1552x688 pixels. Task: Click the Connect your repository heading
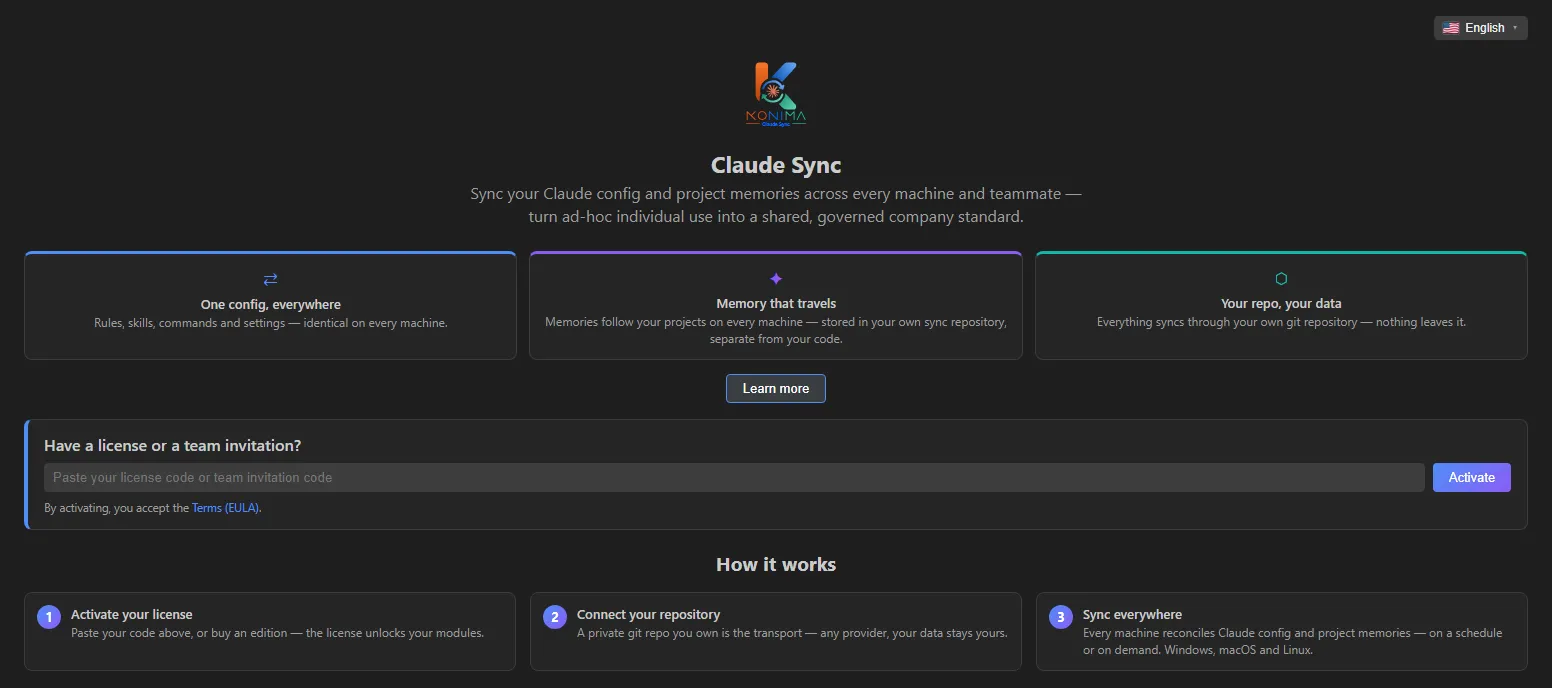click(648, 614)
